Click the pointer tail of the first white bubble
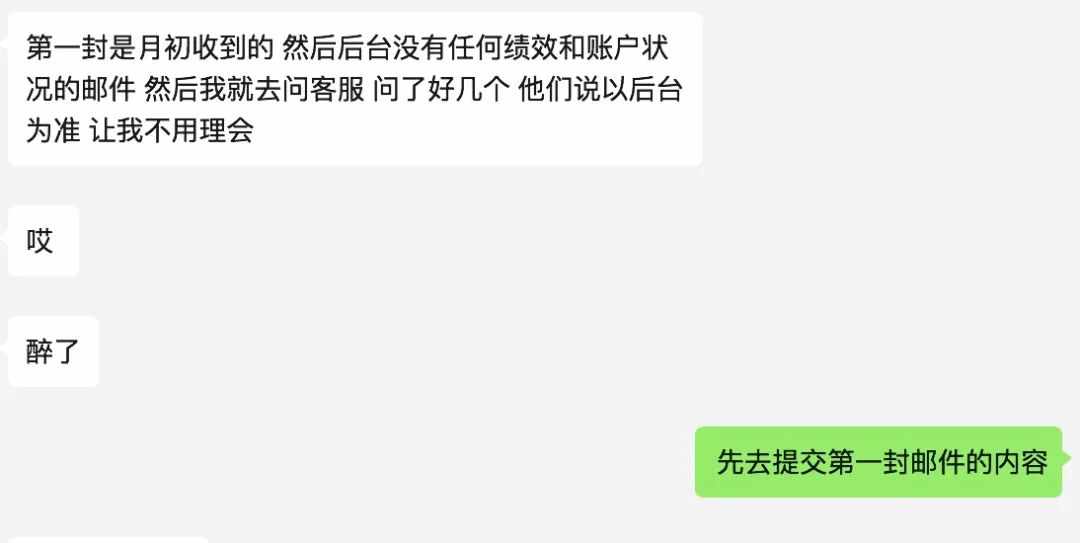The height and width of the screenshot is (543, 1080). [4, 41]
